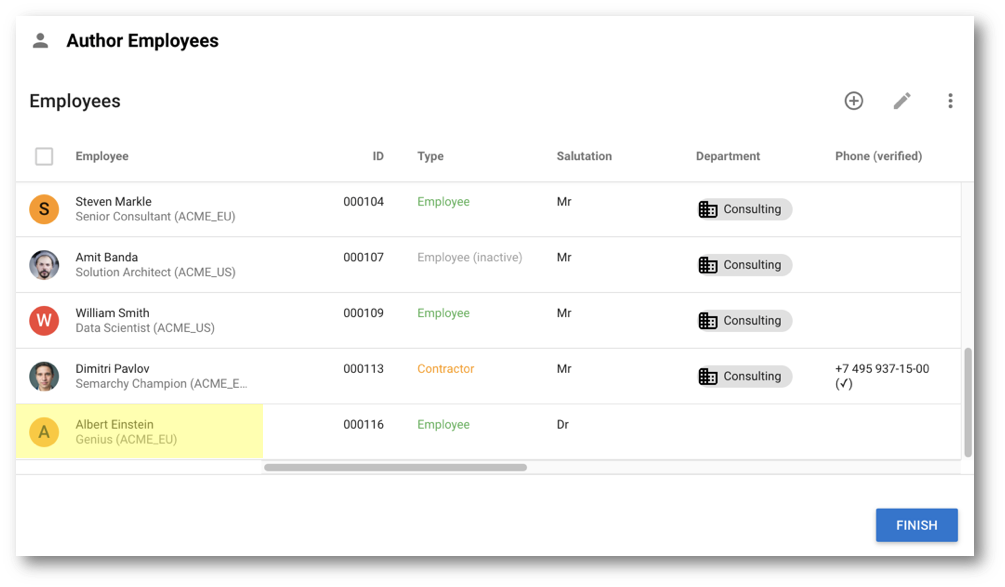Click Steven Markle's green Employee type
Image resolution: width=1005 pixels, height=587 pixels.
(443, 201)
